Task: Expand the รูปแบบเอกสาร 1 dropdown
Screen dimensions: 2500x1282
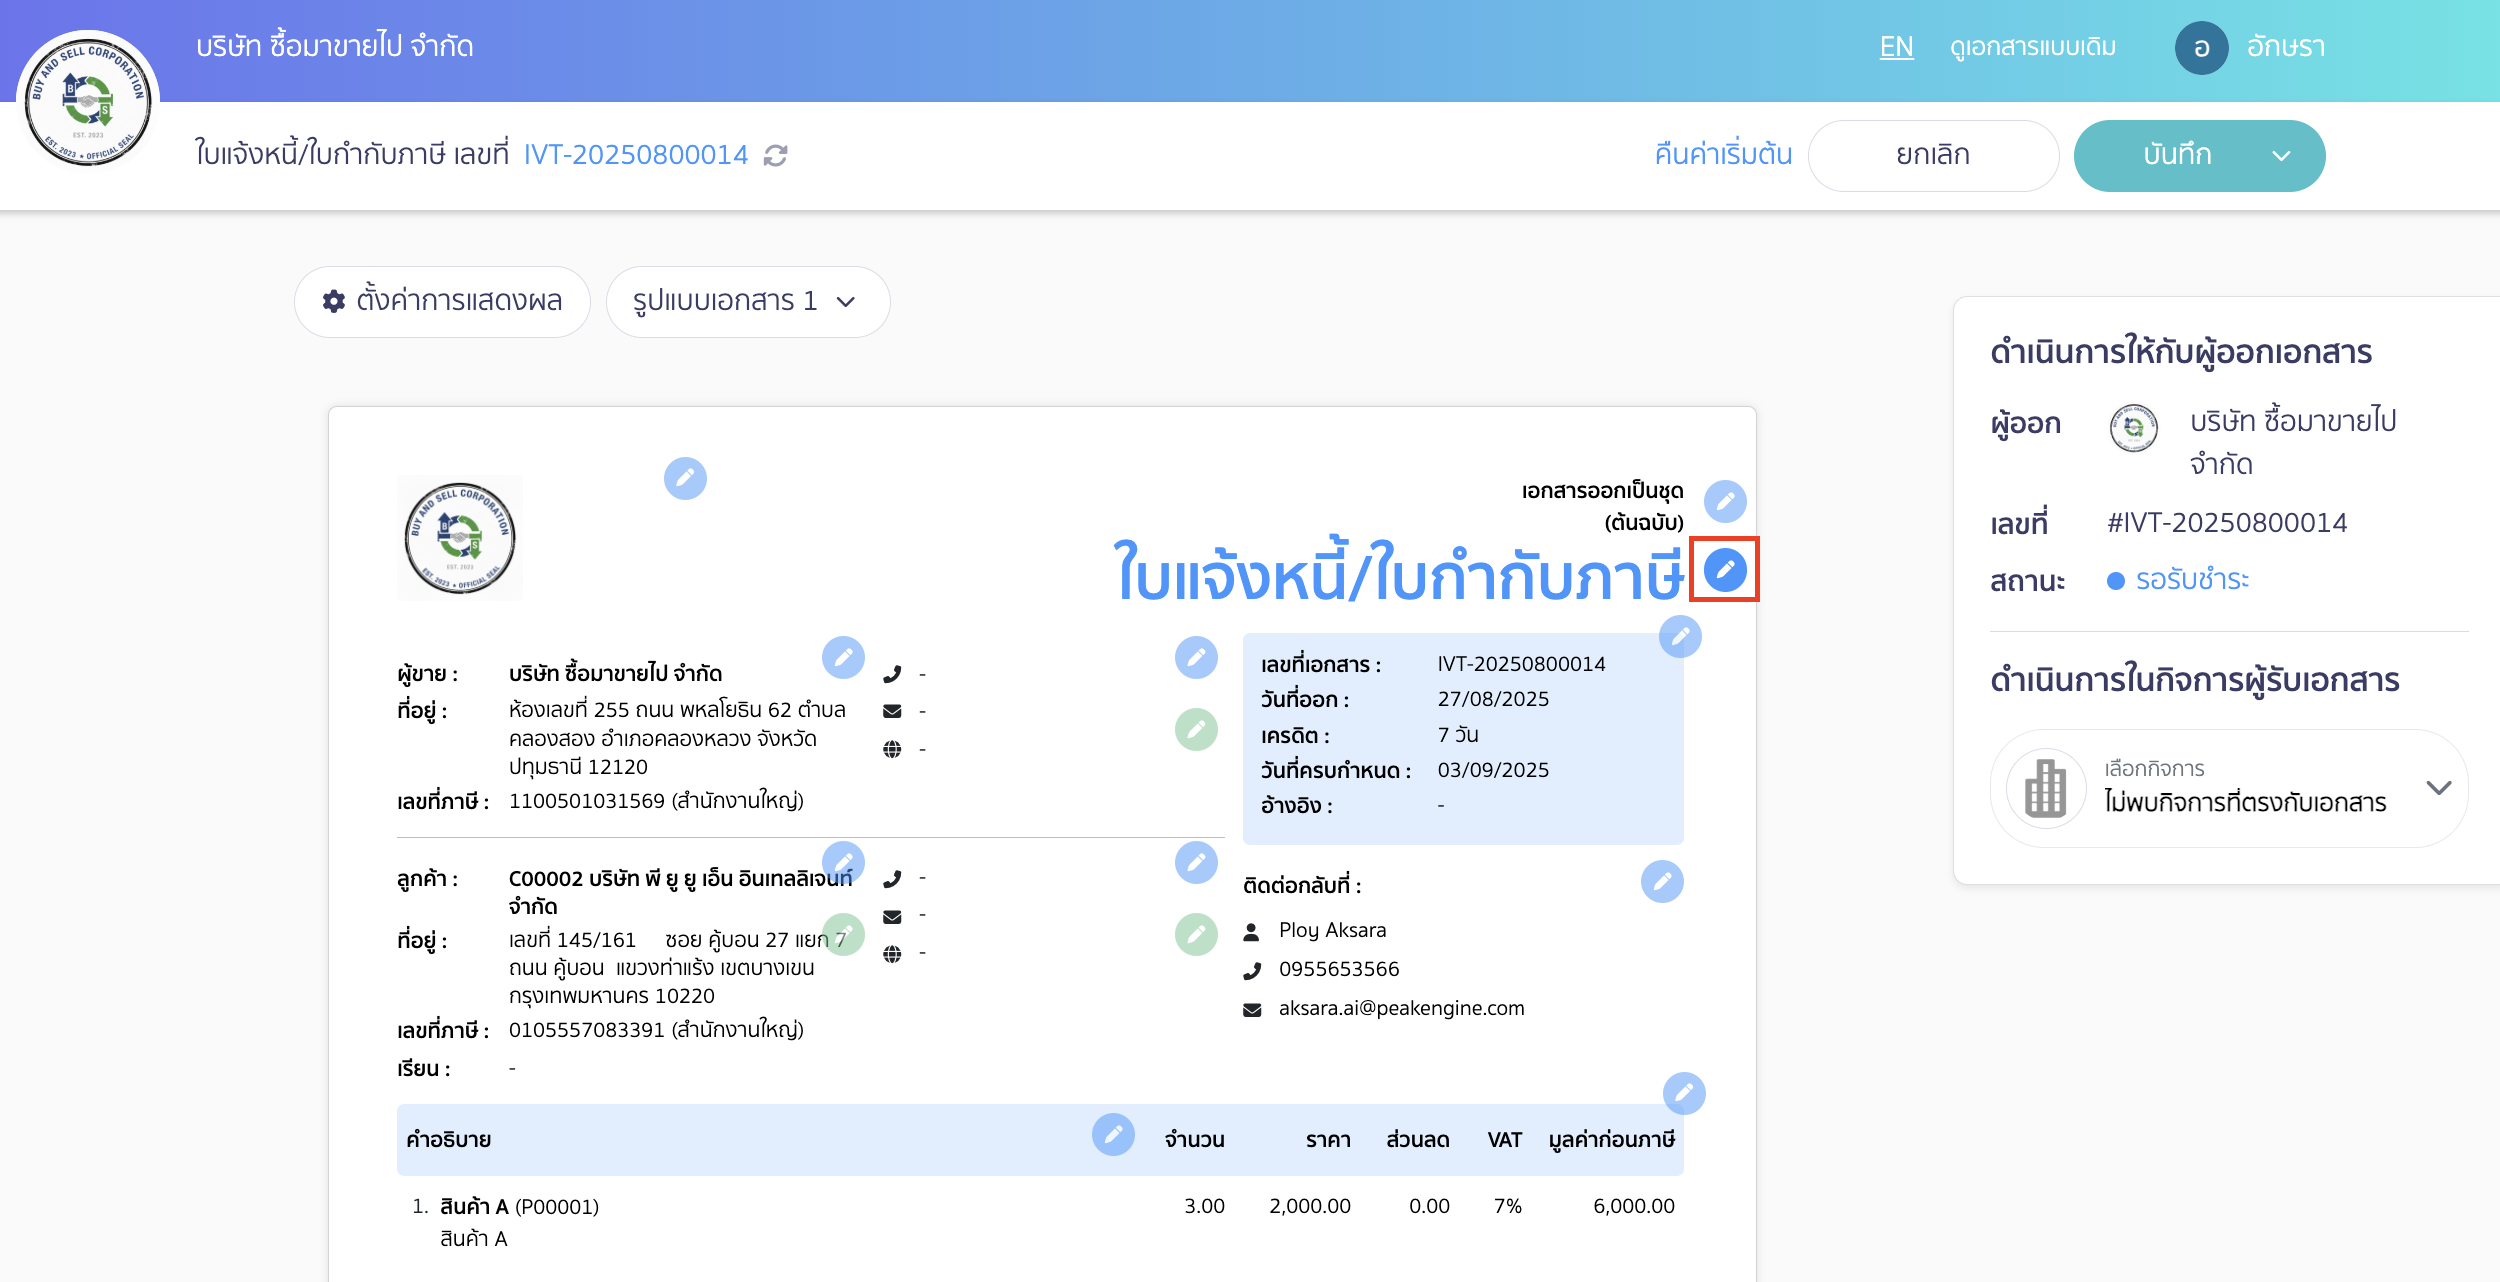Action: (748, 301)
